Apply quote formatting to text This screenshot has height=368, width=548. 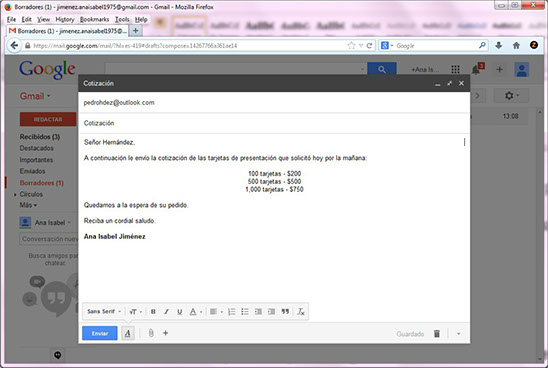(285, 311)
